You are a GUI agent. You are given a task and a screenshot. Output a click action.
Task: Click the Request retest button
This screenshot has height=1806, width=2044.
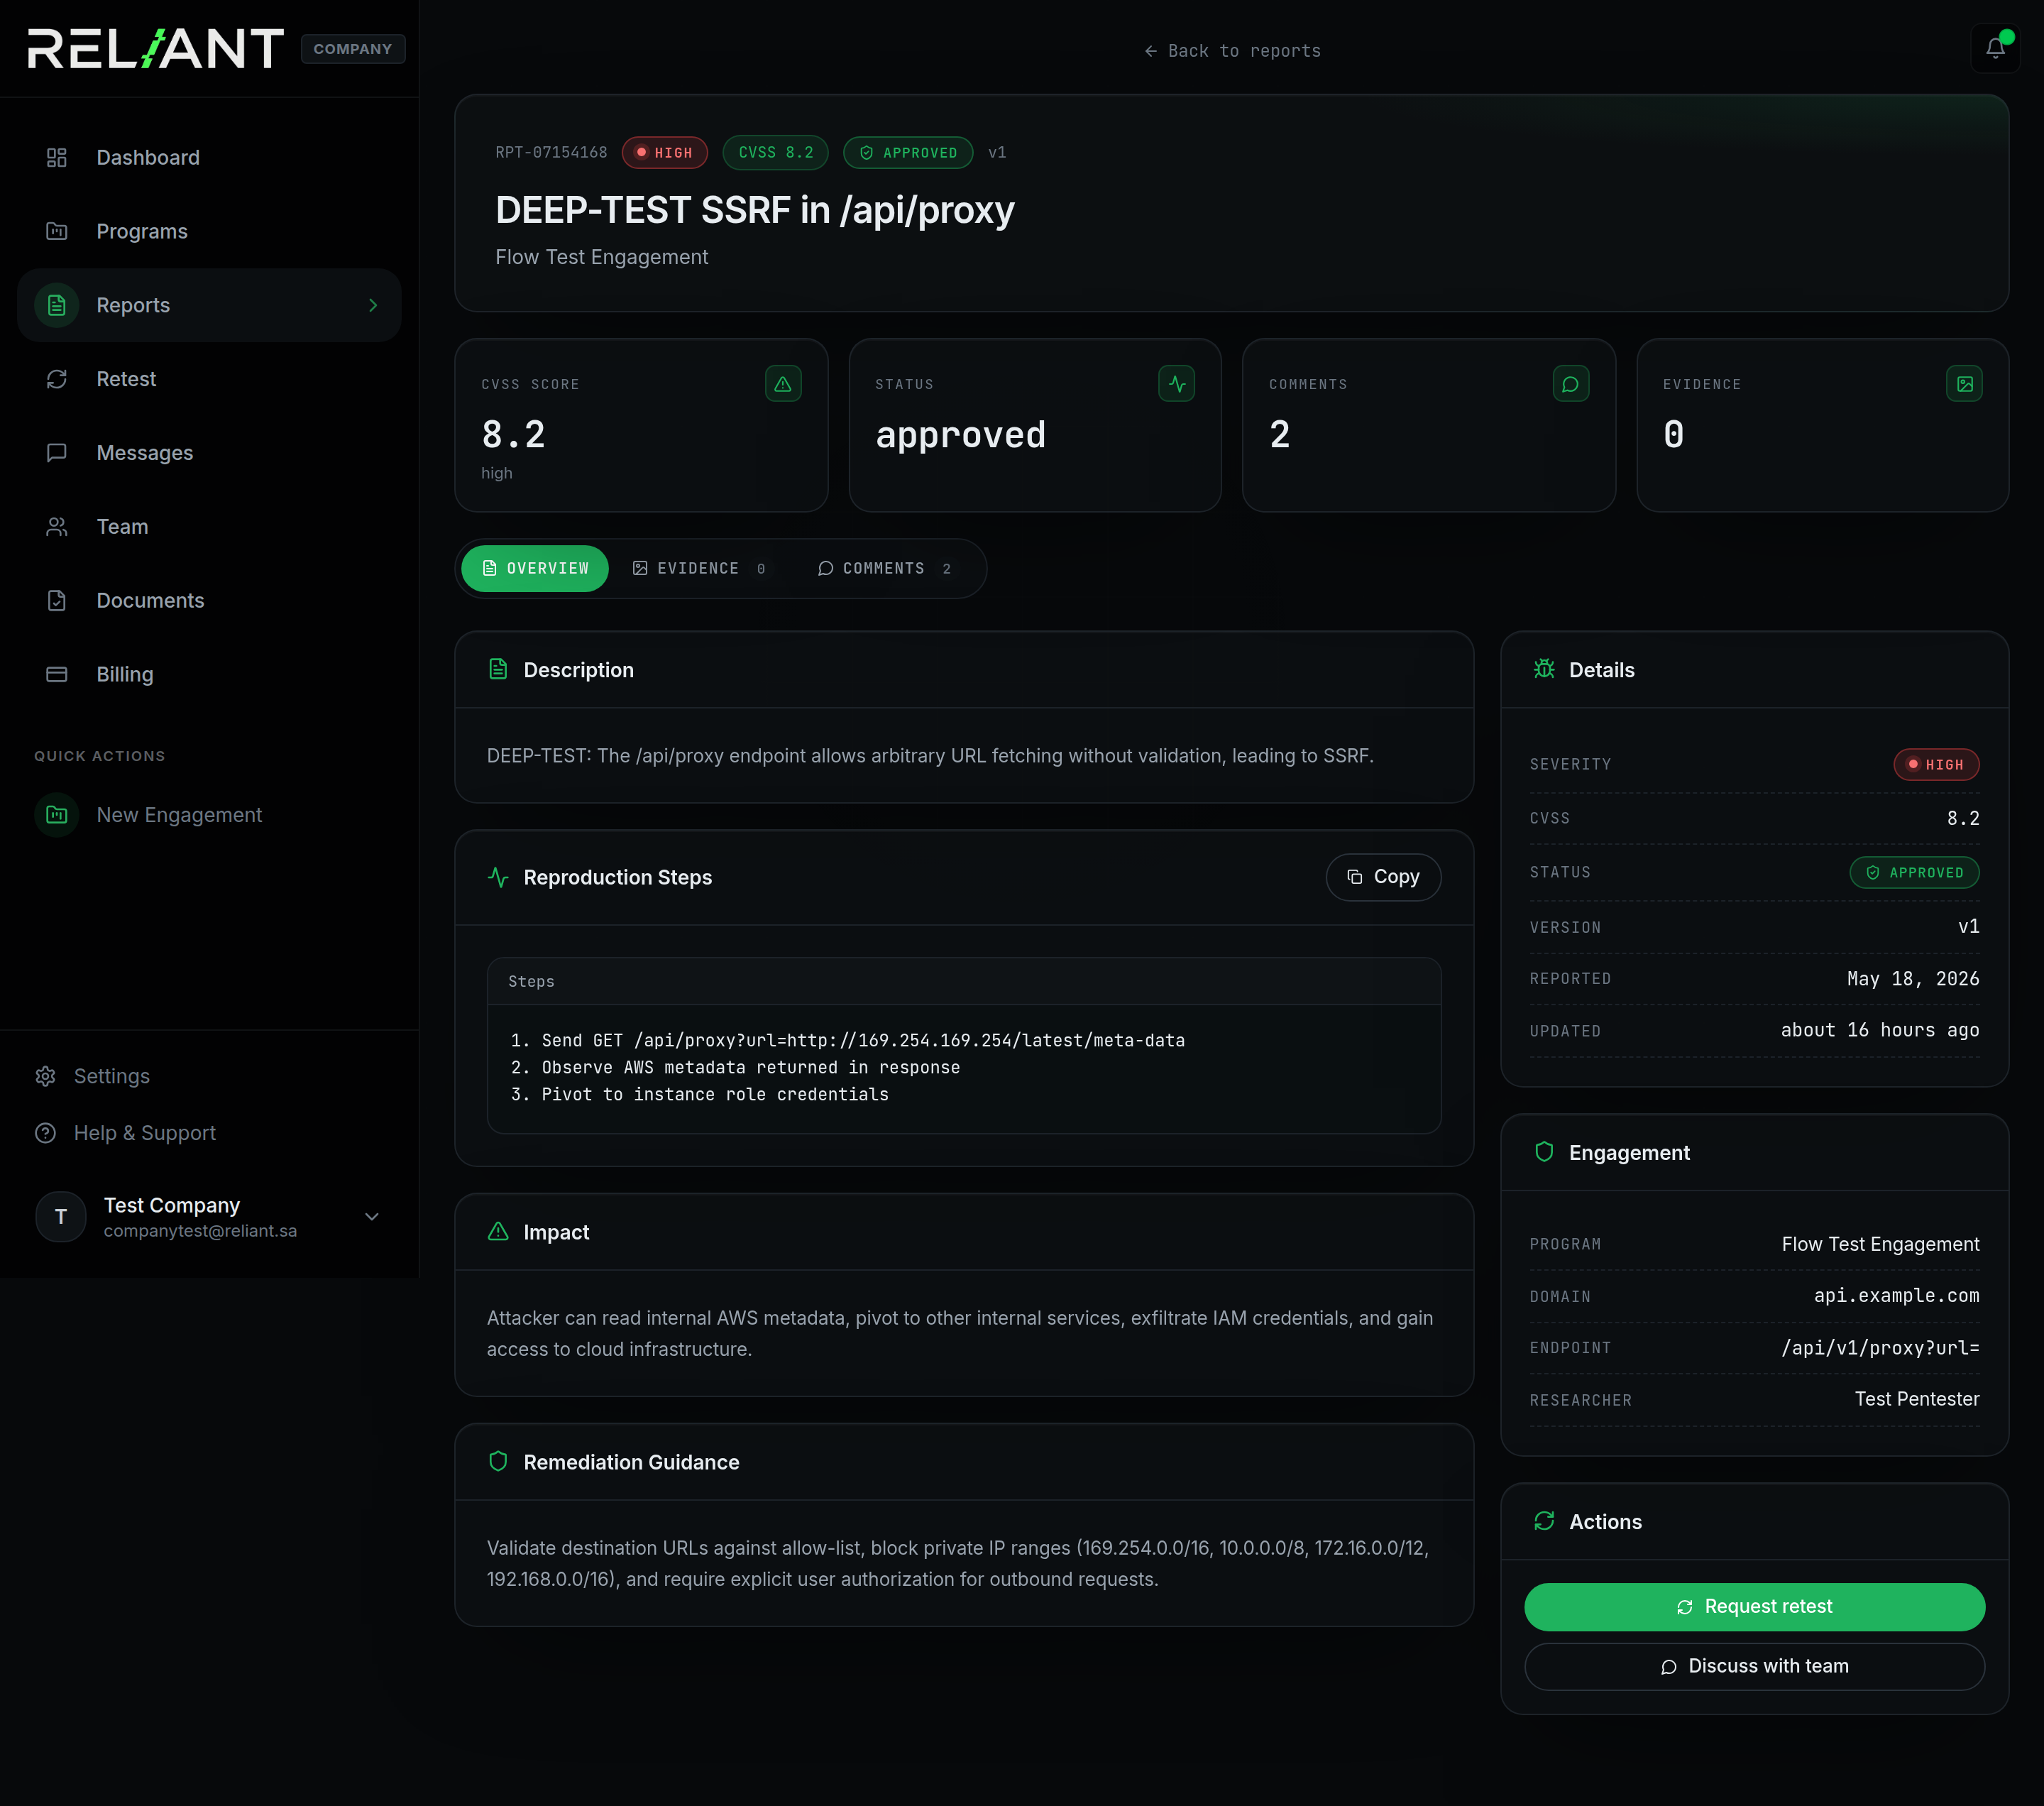point(1754,1606)
